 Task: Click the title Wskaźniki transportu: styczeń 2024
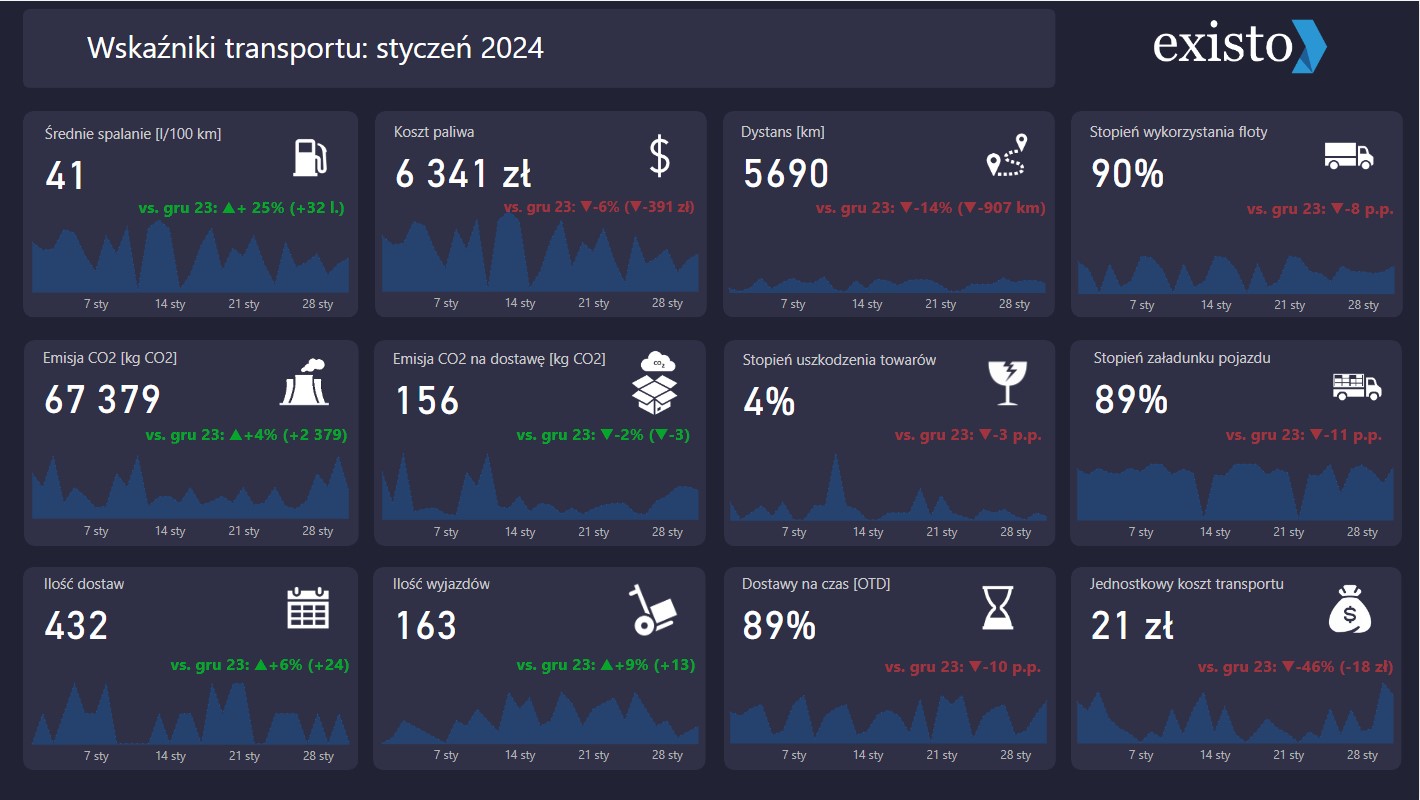tap(316, 48)
